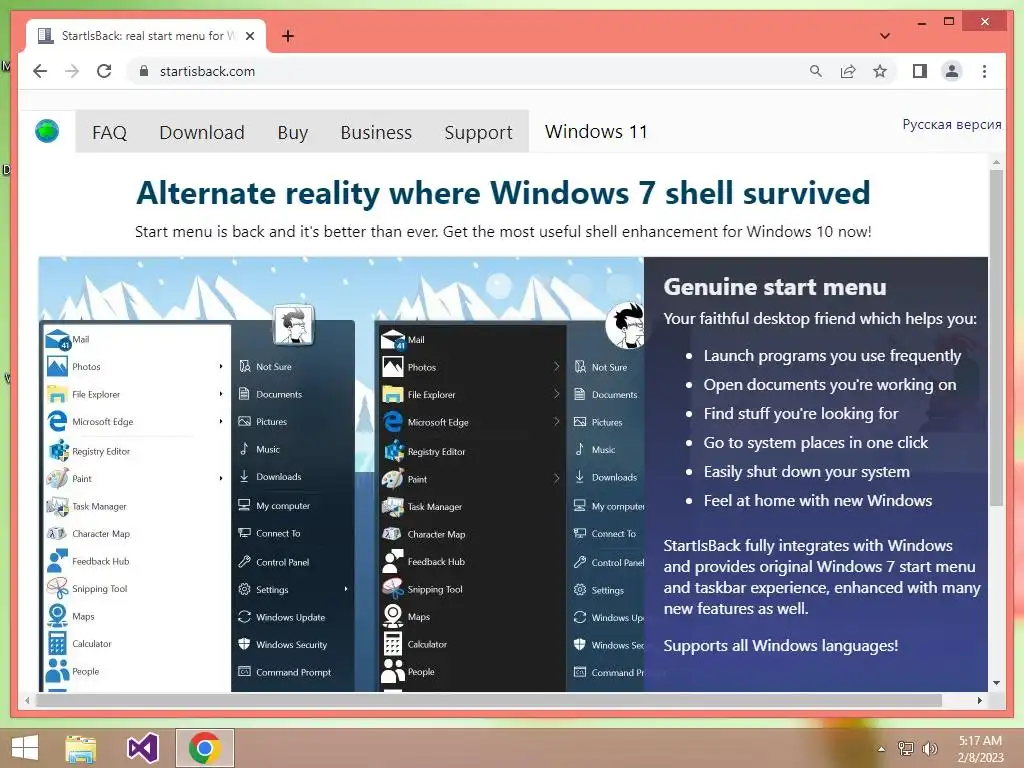
Task: Click Microsoft Edge icon in light menu
Action: [x=57, y=421]
